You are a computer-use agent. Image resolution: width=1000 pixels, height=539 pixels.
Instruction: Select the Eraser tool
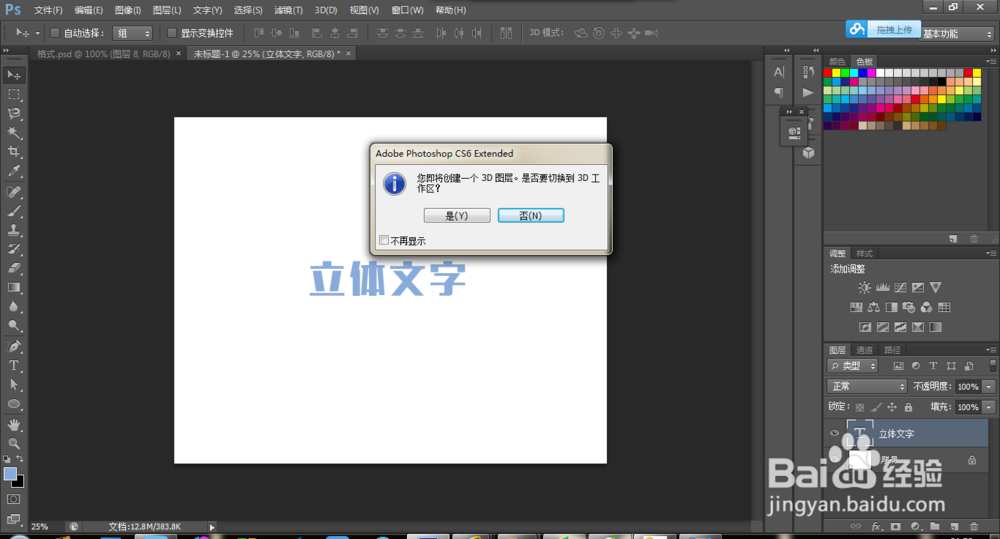[13, 268]
